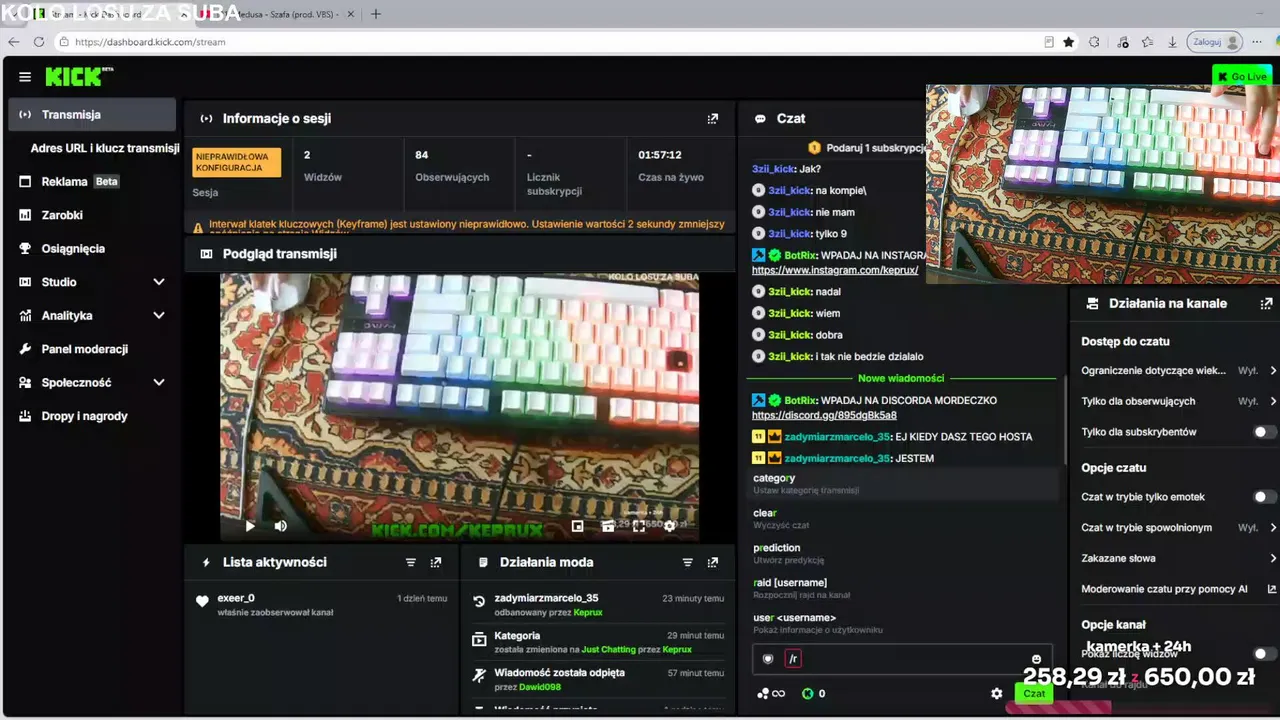This screenshot has height=720, width=1280.
Task: Pop out the Lista aktywności panel
Action: 436,563
